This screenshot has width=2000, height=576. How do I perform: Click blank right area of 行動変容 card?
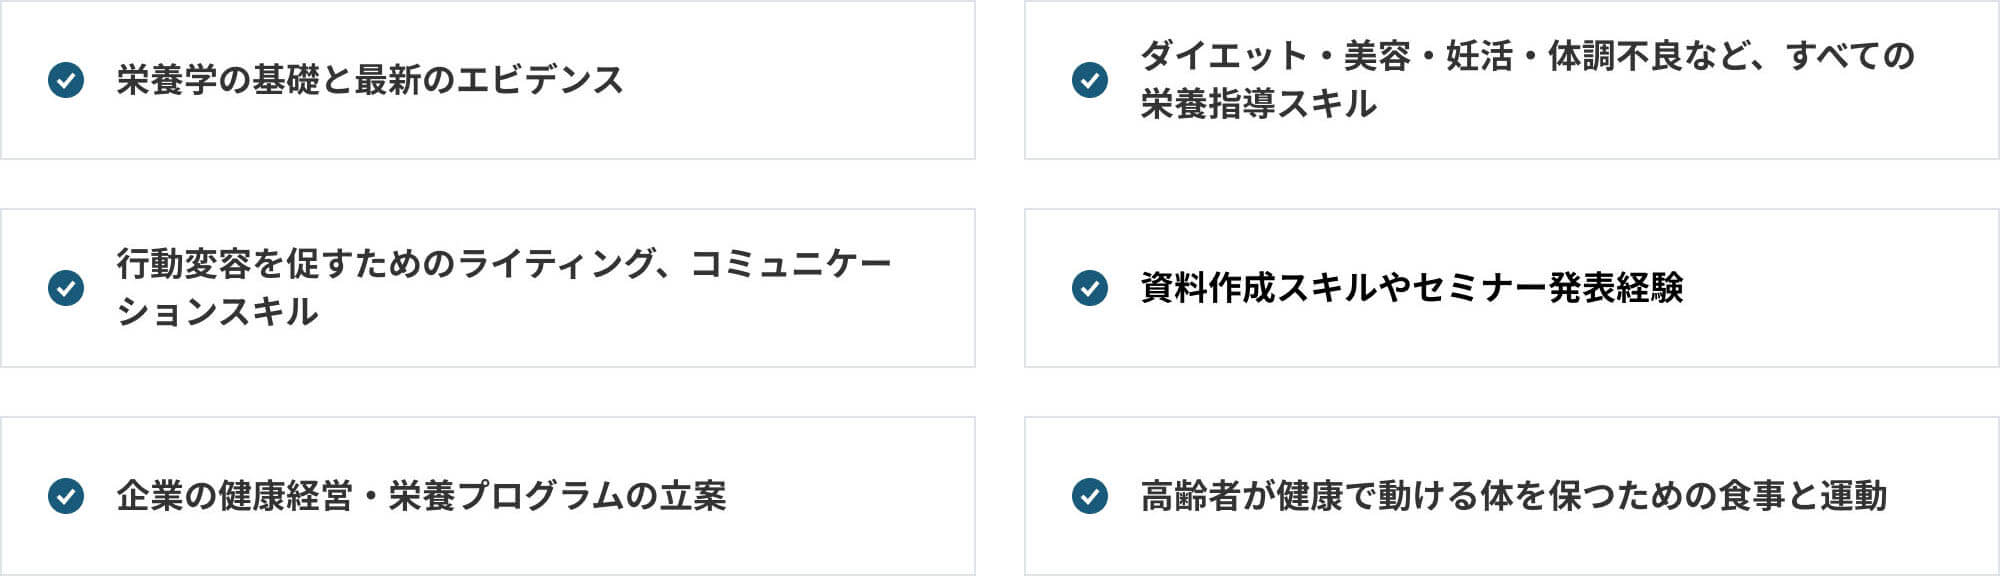click(935, 288)
